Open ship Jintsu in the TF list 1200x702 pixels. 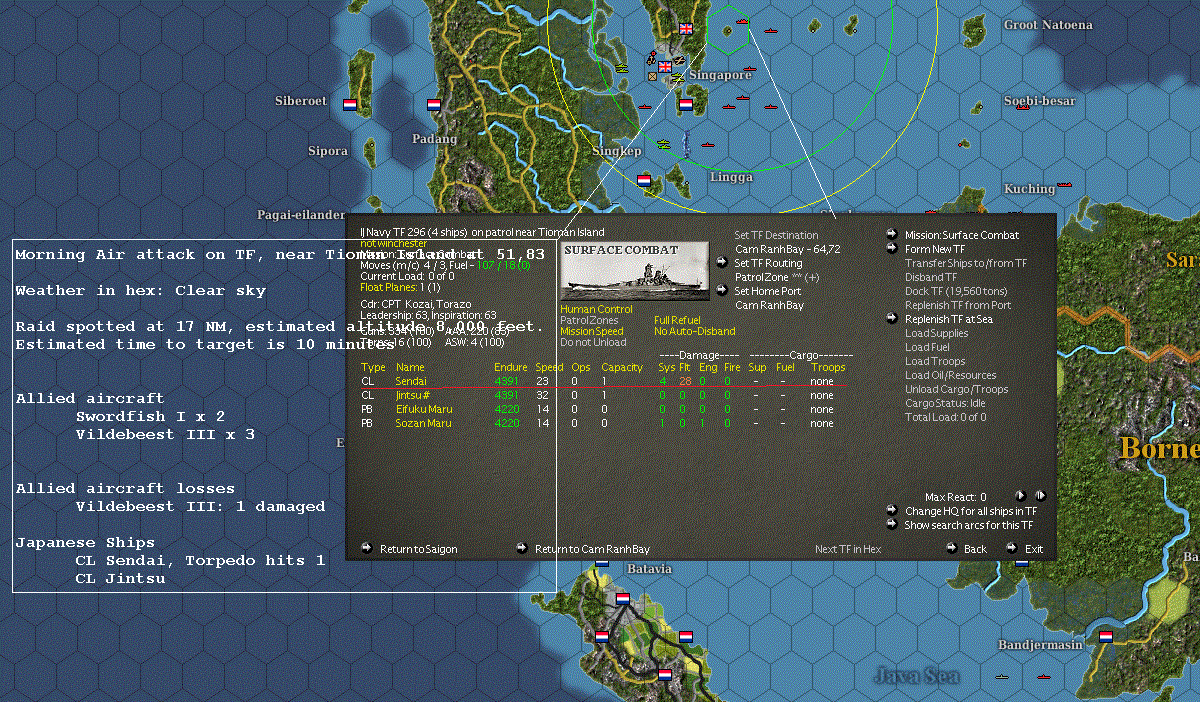point(412,395)
